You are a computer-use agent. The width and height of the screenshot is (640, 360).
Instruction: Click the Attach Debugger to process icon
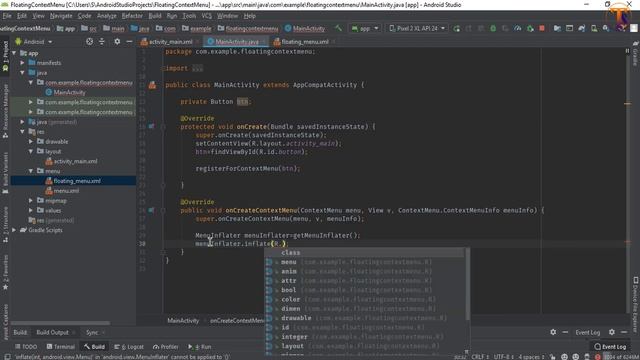[530, 29]
